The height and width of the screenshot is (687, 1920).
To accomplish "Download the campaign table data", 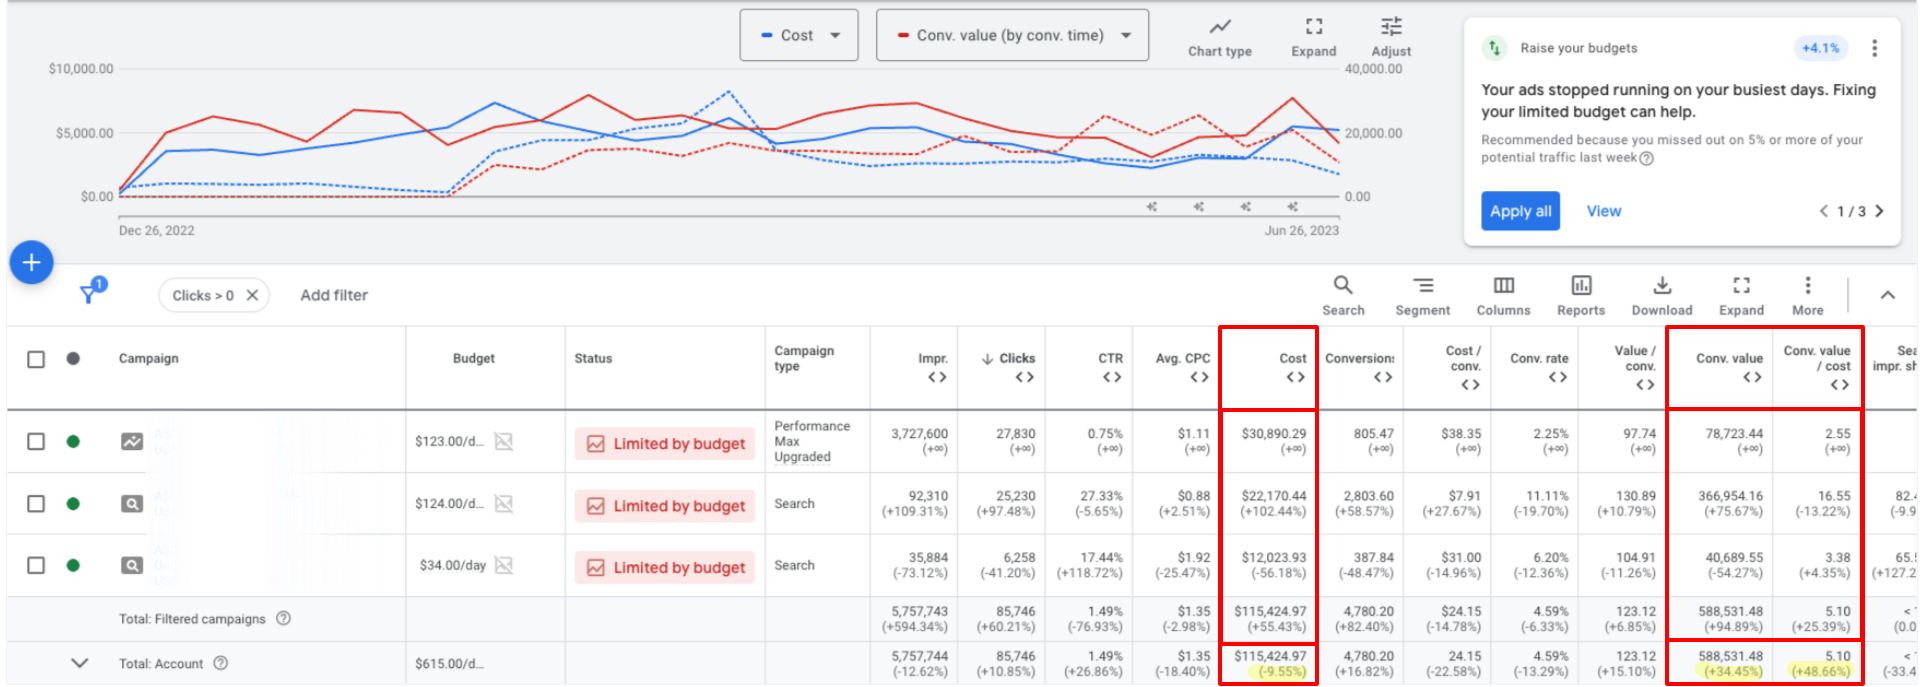I will pyautogui.click(x=1661, y=295).
